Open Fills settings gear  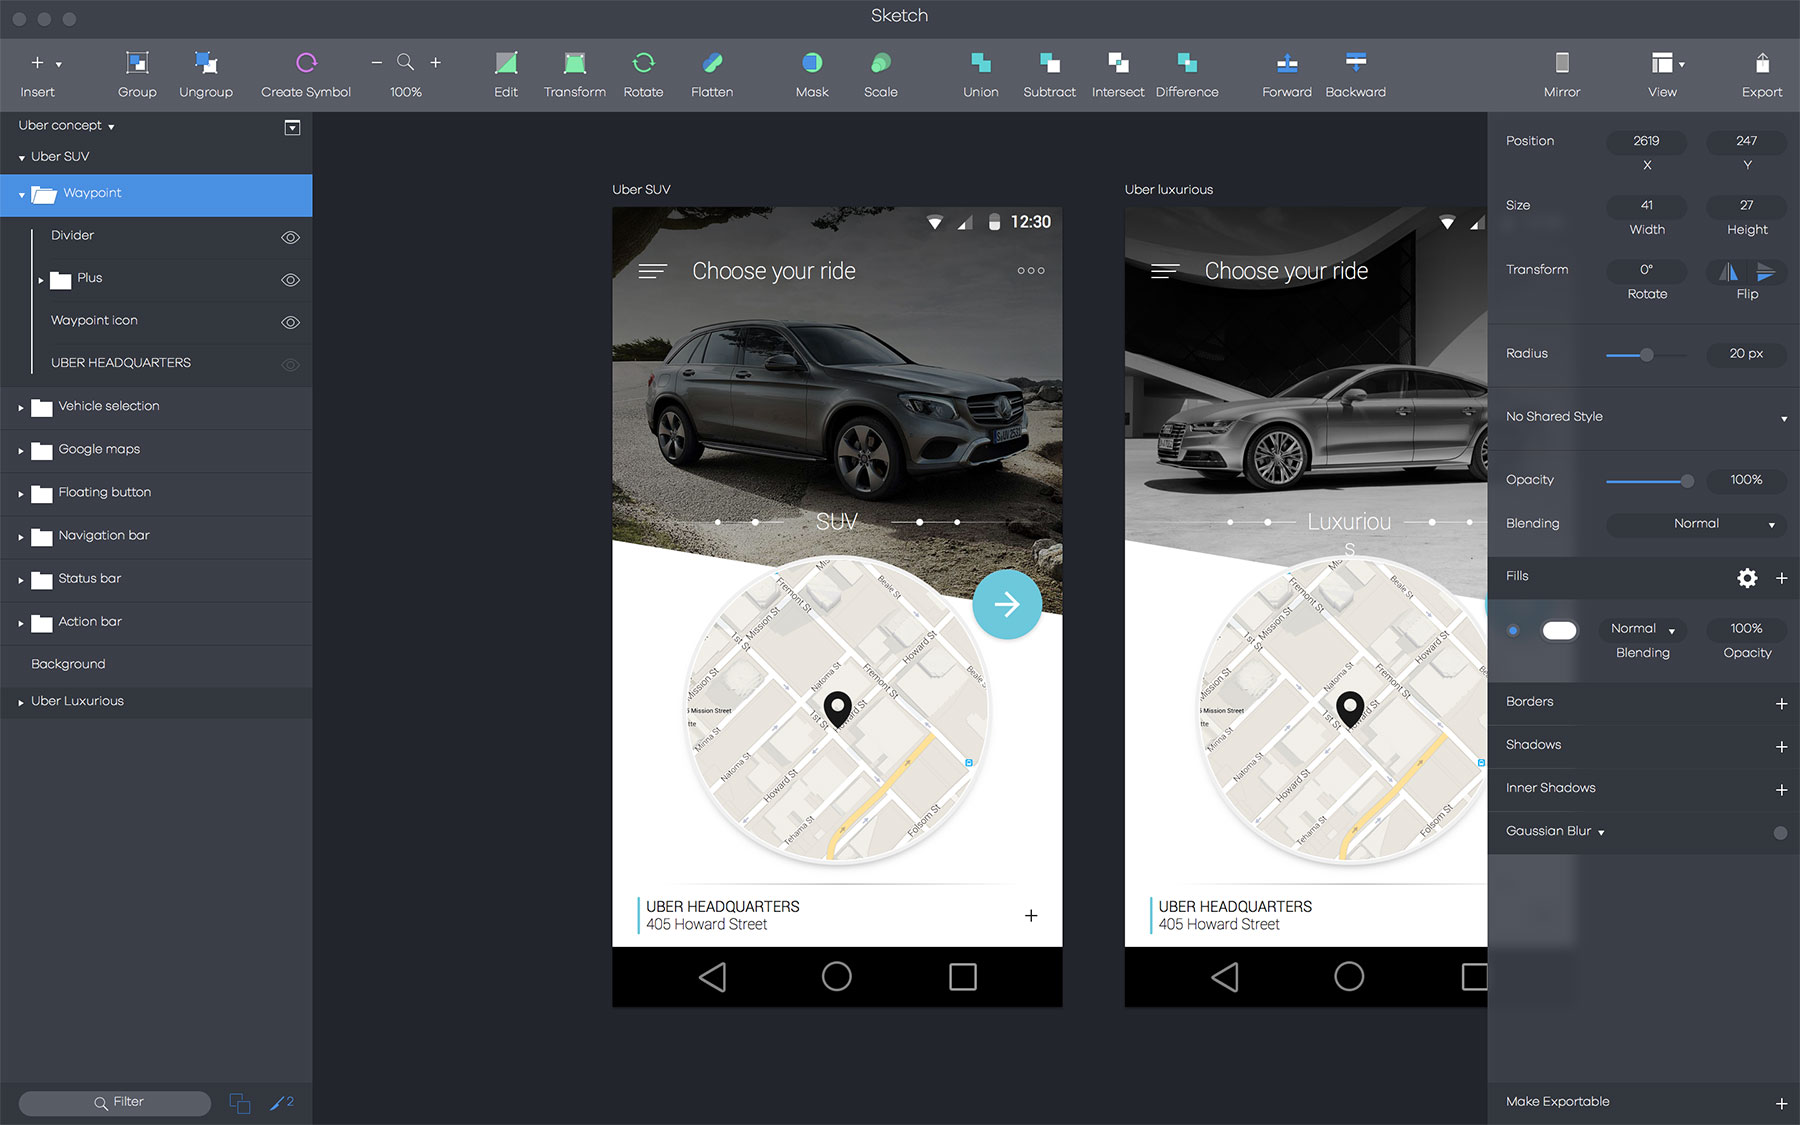point(1747,578)
